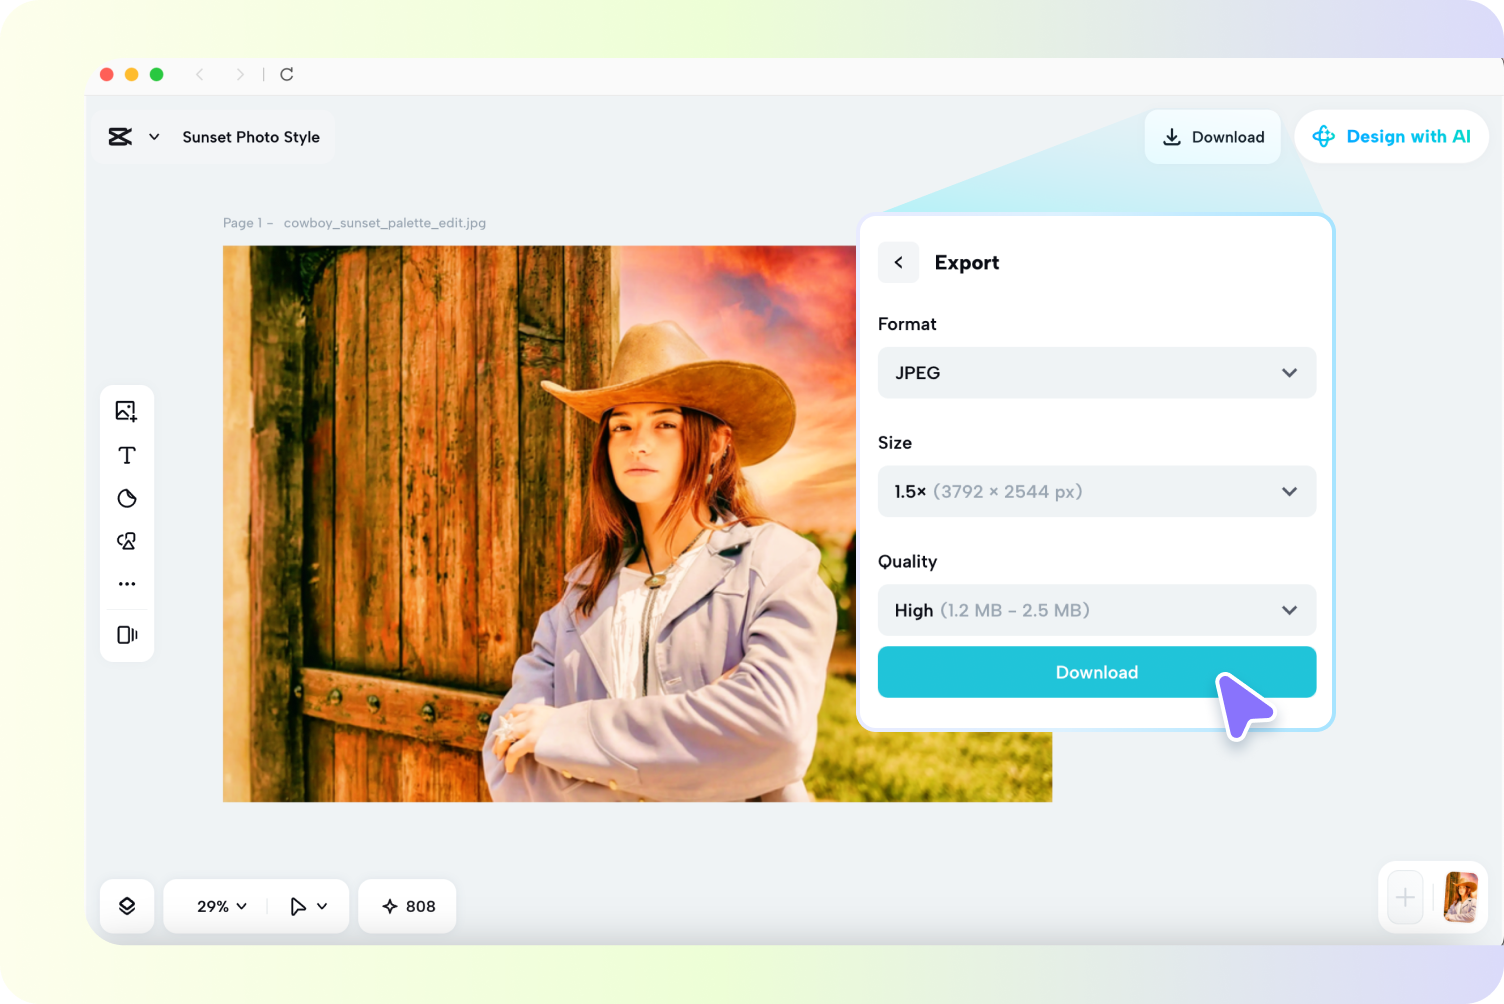Open the Stickers tool
Image resolution: width=1504 pixels, height=1004 pixels.
(x=127, y=498)
